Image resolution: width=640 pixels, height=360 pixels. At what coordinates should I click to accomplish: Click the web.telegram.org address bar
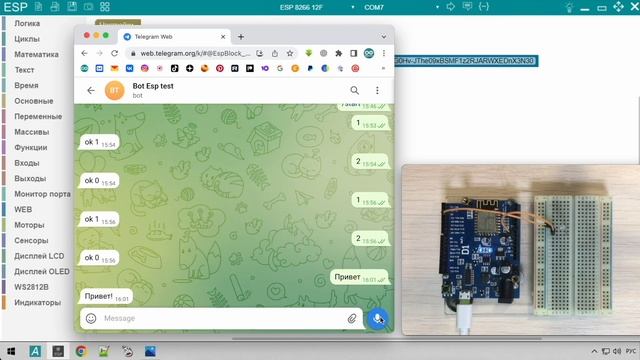click(195, 53)
